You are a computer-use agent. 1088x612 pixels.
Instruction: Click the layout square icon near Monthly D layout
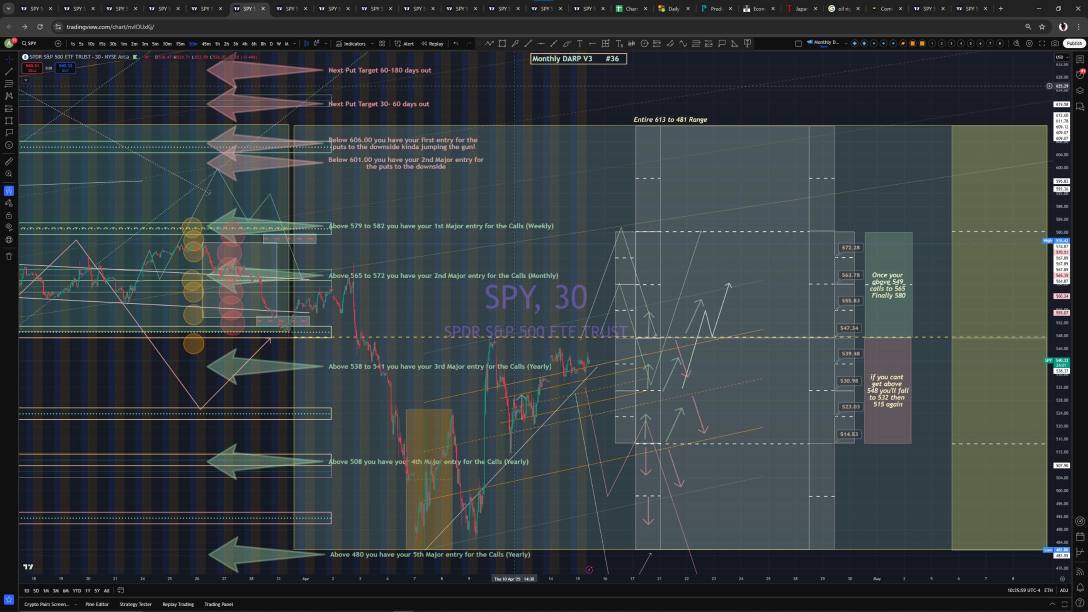click(798, 43)
